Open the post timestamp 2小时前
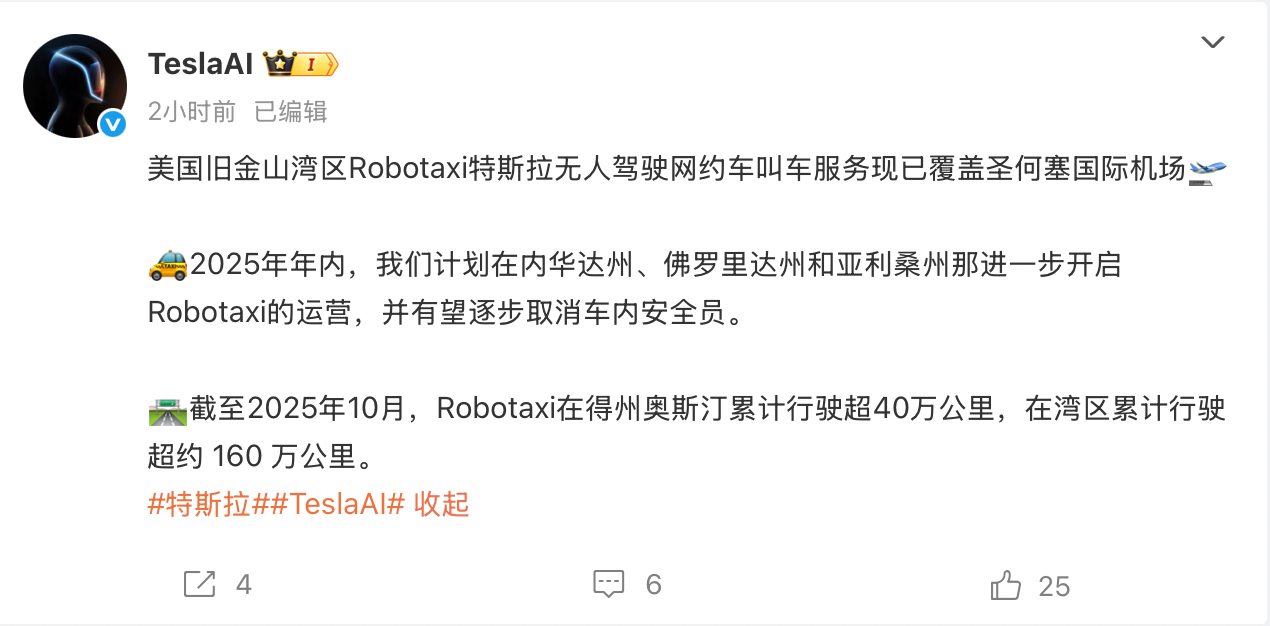 coord(192,111)
